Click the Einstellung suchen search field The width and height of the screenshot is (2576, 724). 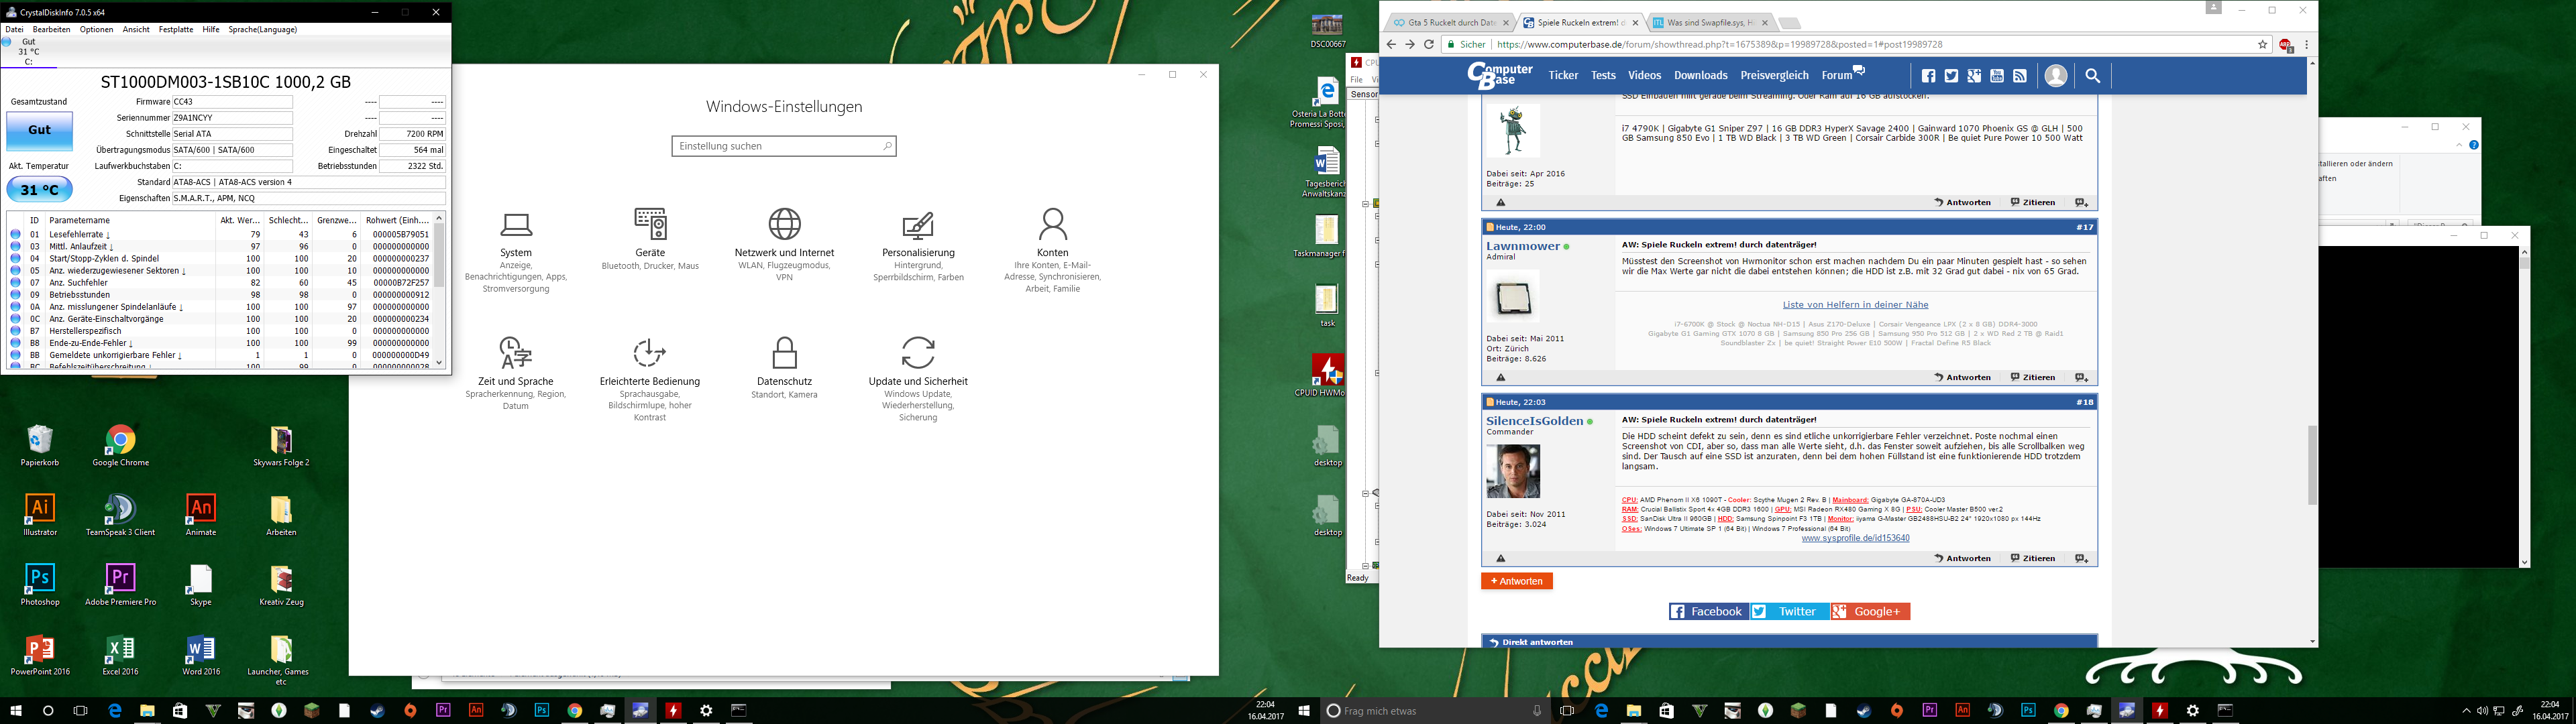[777, 146]
